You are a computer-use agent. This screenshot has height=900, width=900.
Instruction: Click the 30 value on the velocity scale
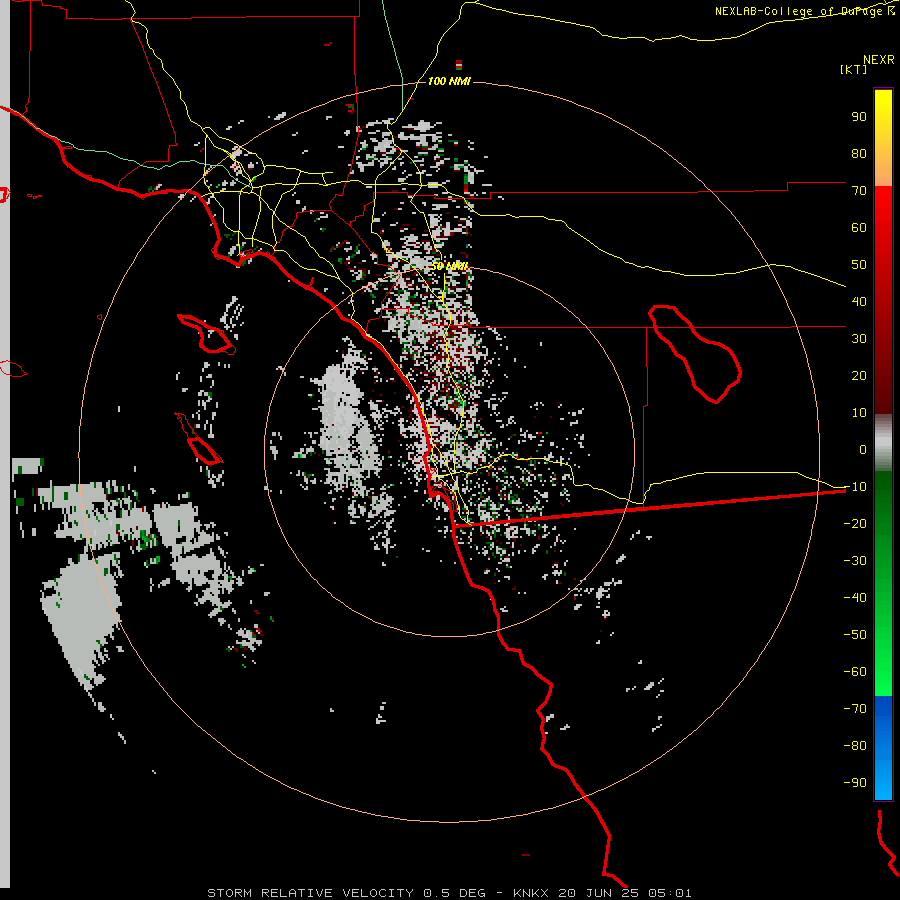click(859, 339)
